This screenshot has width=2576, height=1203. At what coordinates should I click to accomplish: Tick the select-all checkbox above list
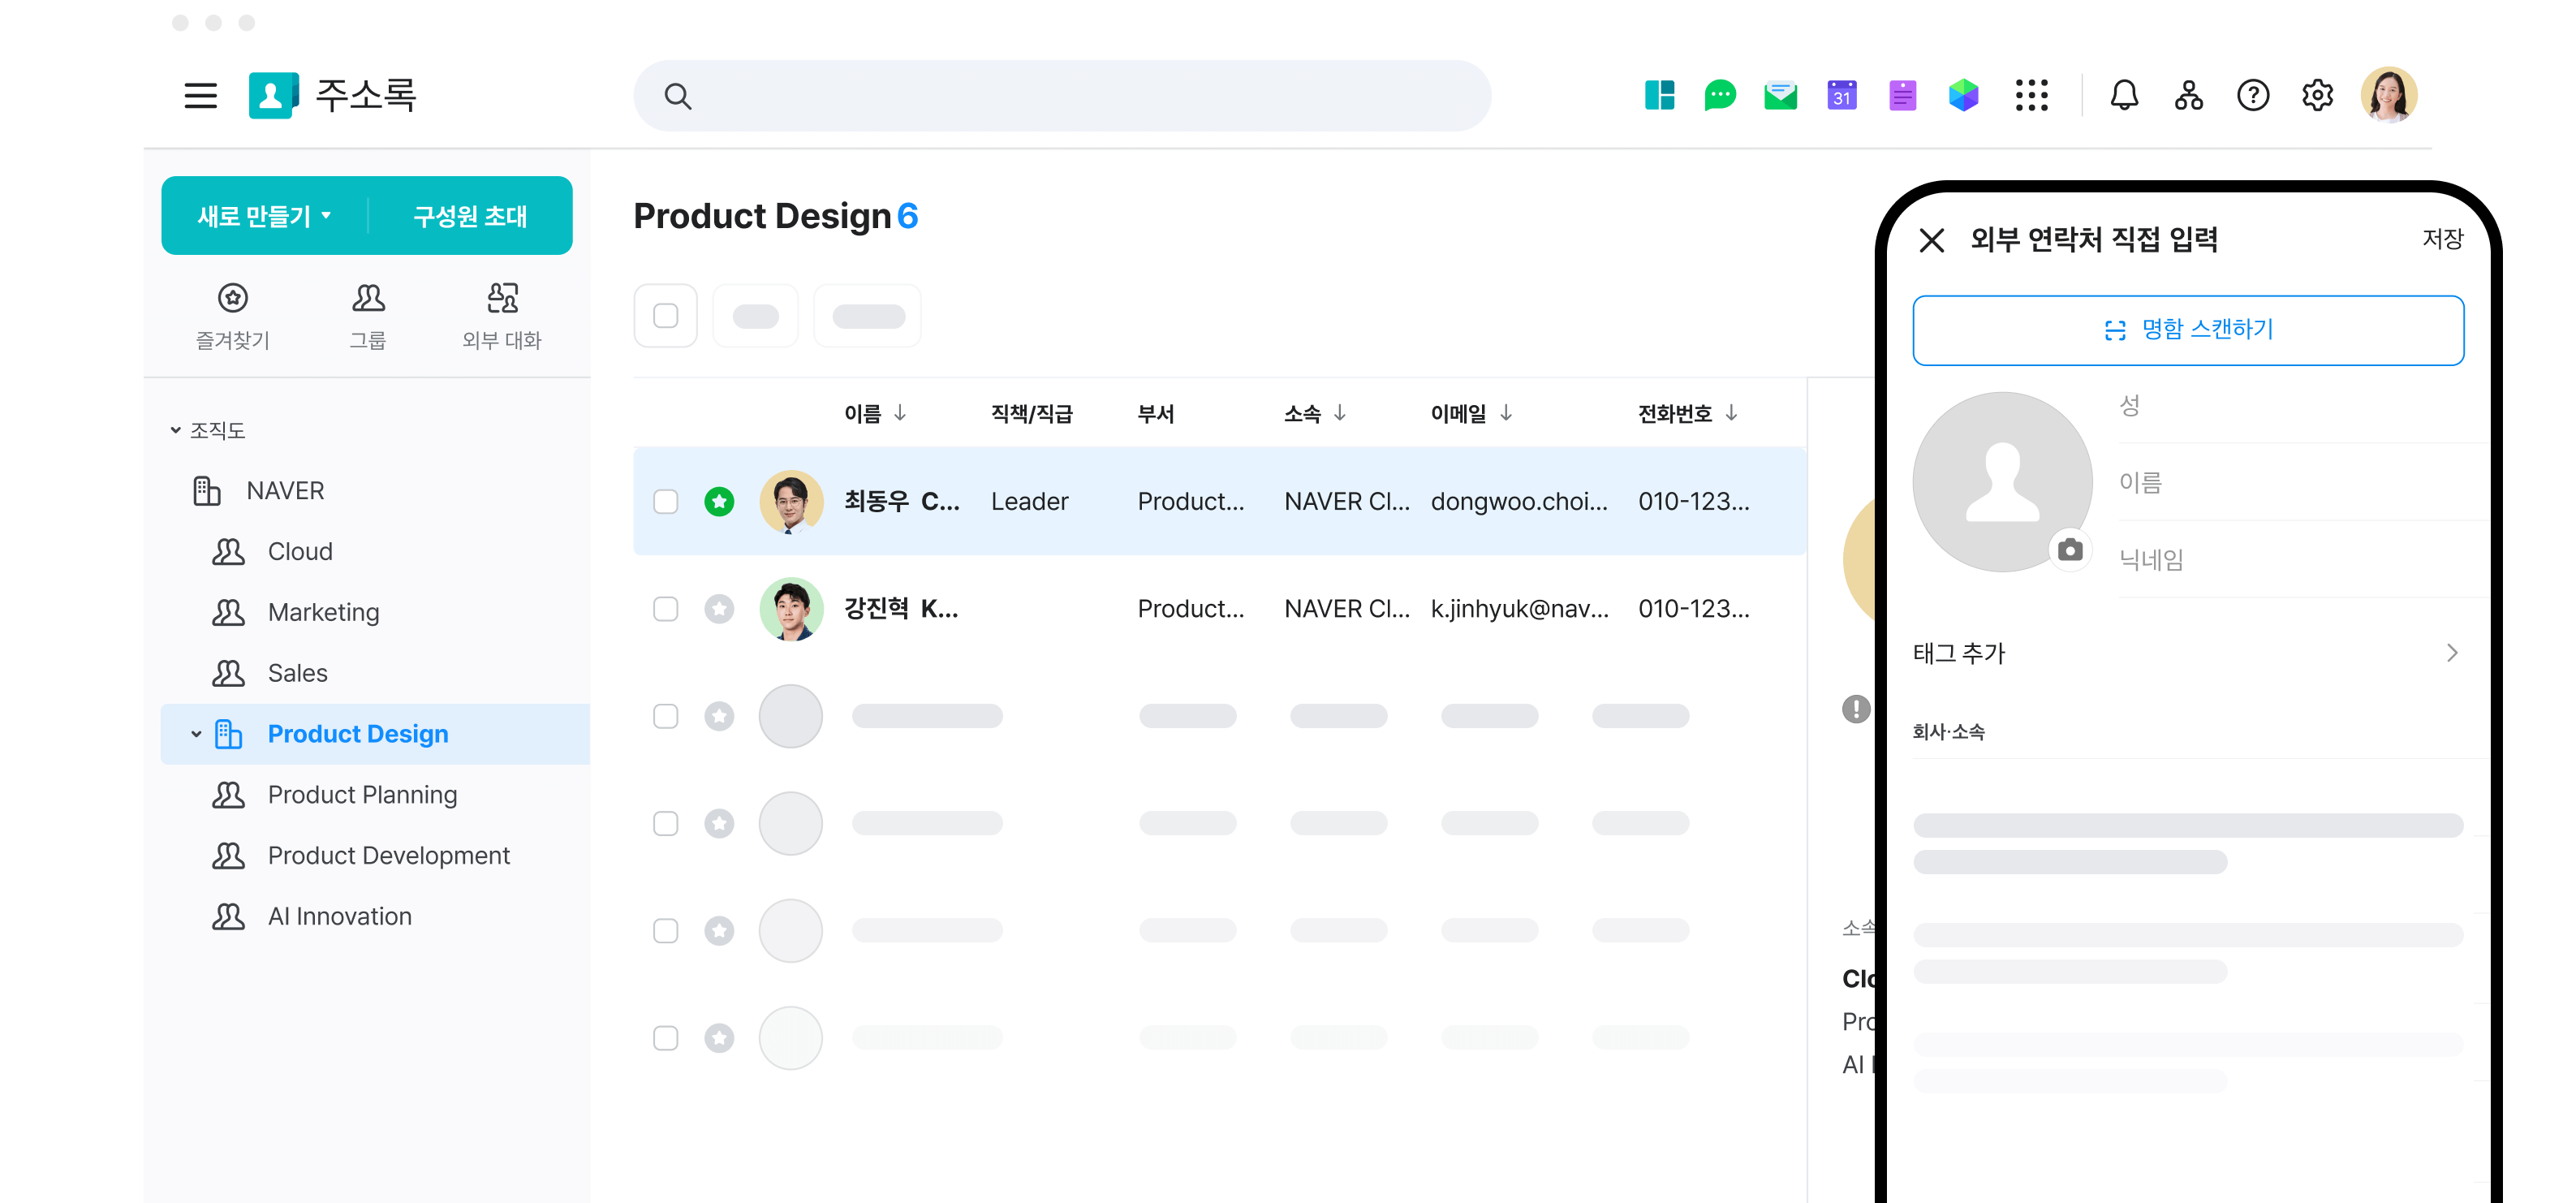[665, 316]
